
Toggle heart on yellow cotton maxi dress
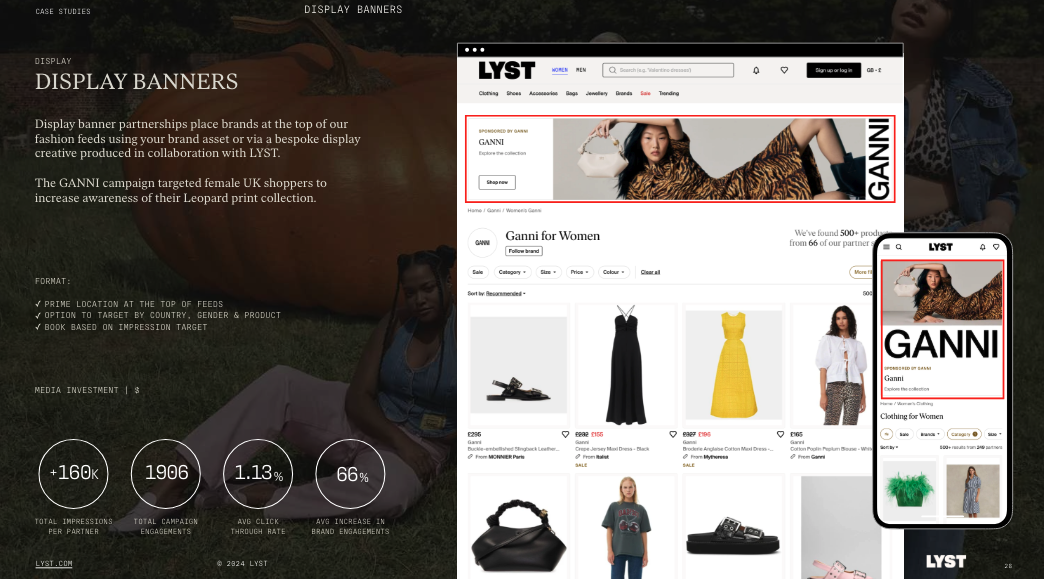tap(778, 435)
